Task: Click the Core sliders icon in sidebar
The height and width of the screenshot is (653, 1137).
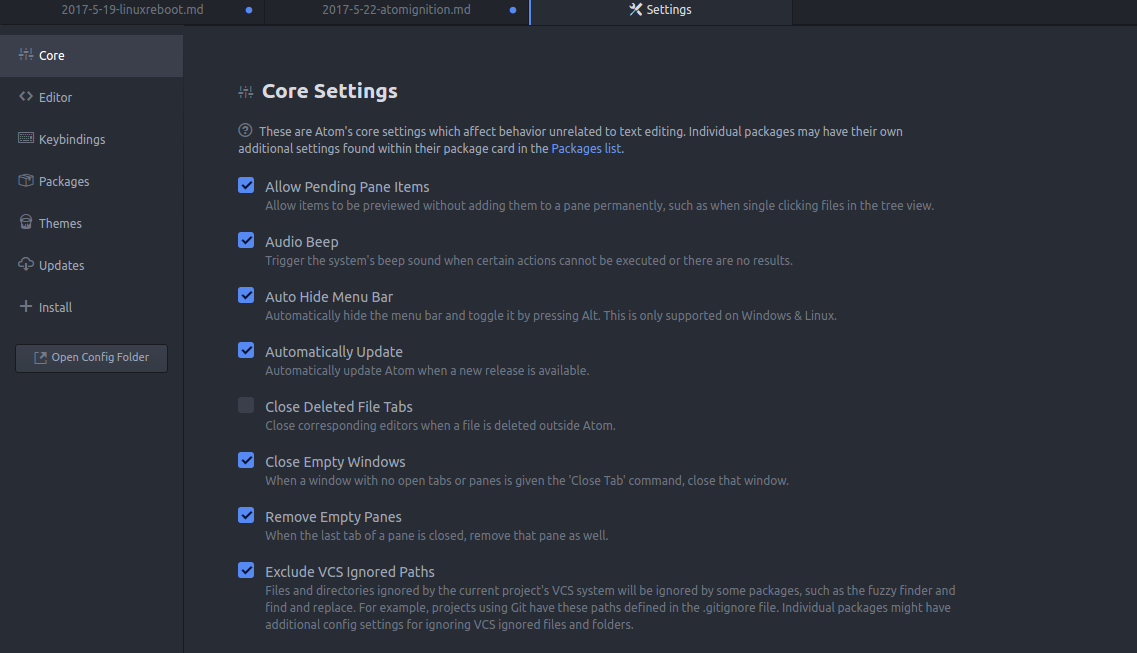Action: click(26, 54)
